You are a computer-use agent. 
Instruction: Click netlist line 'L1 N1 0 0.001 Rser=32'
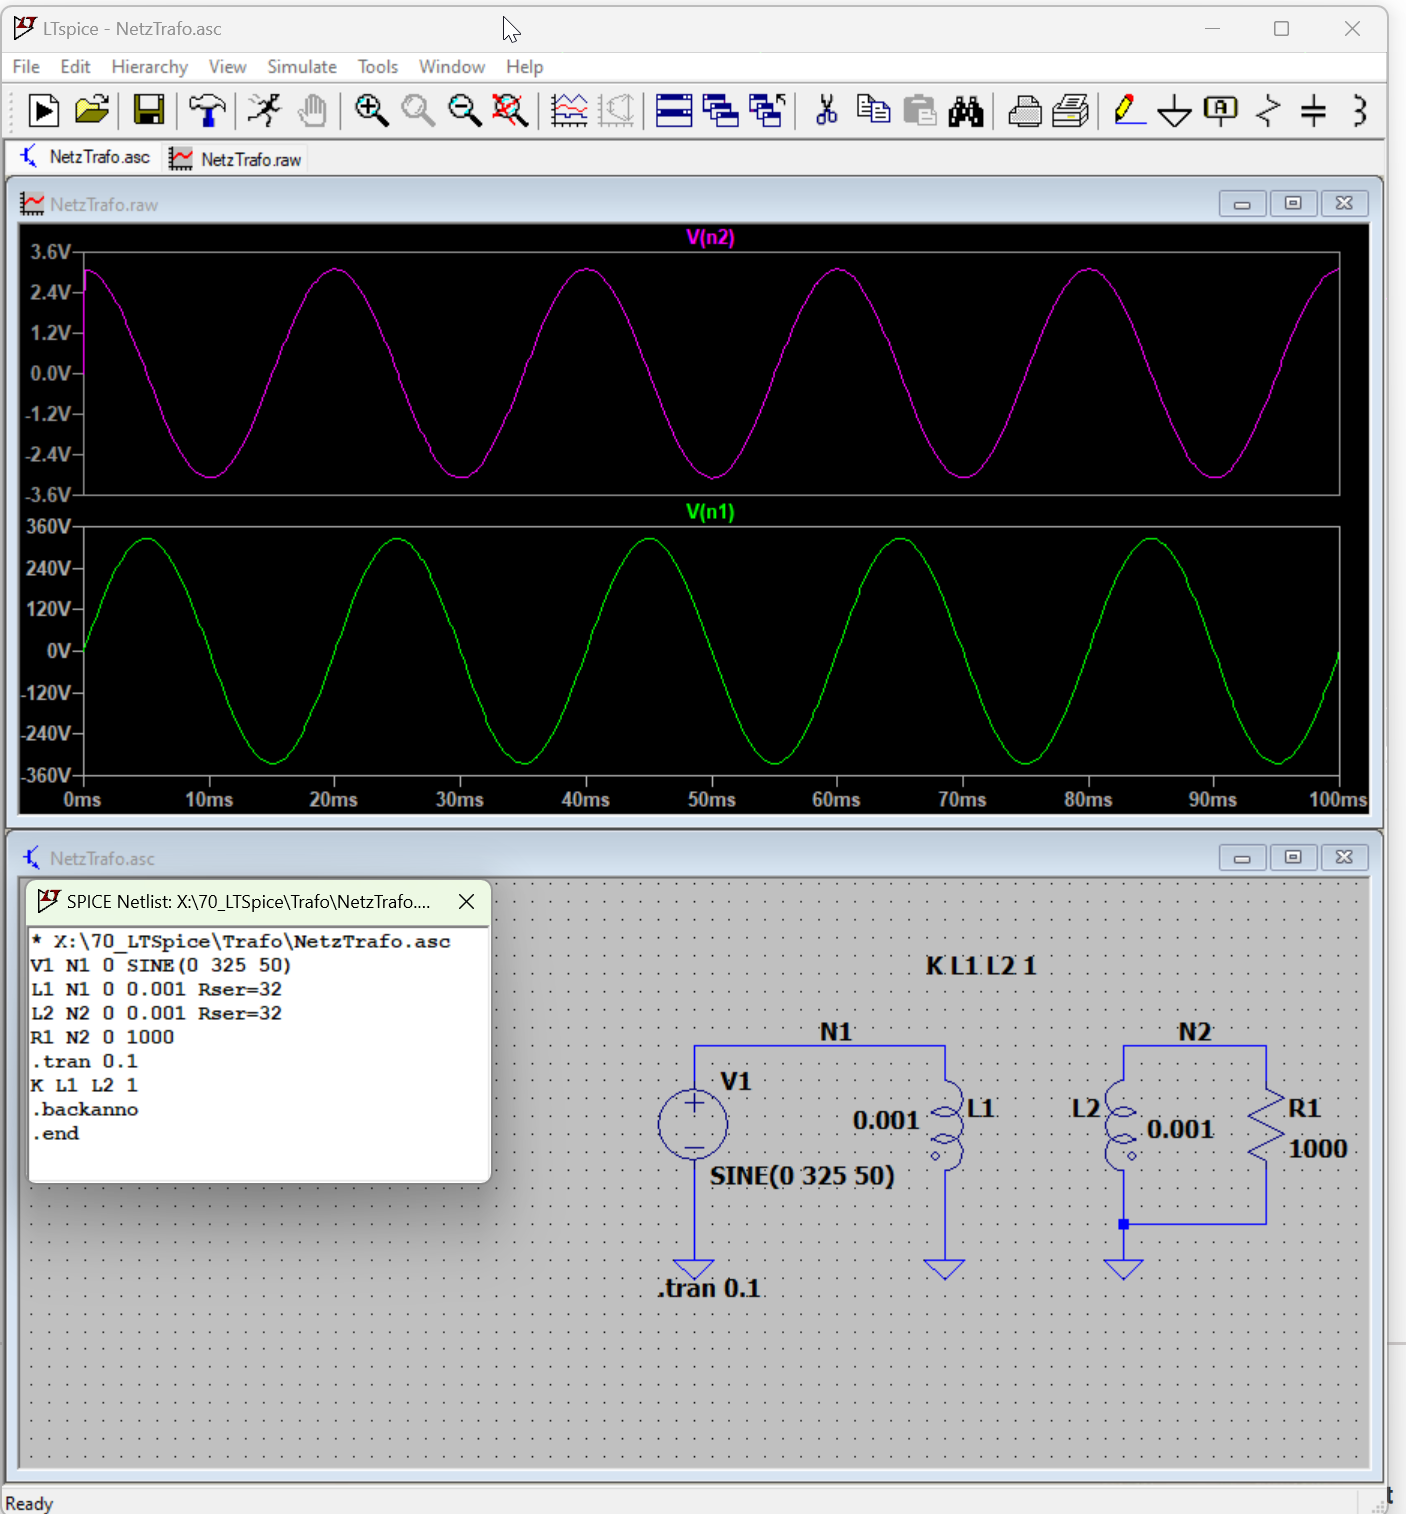156,989
